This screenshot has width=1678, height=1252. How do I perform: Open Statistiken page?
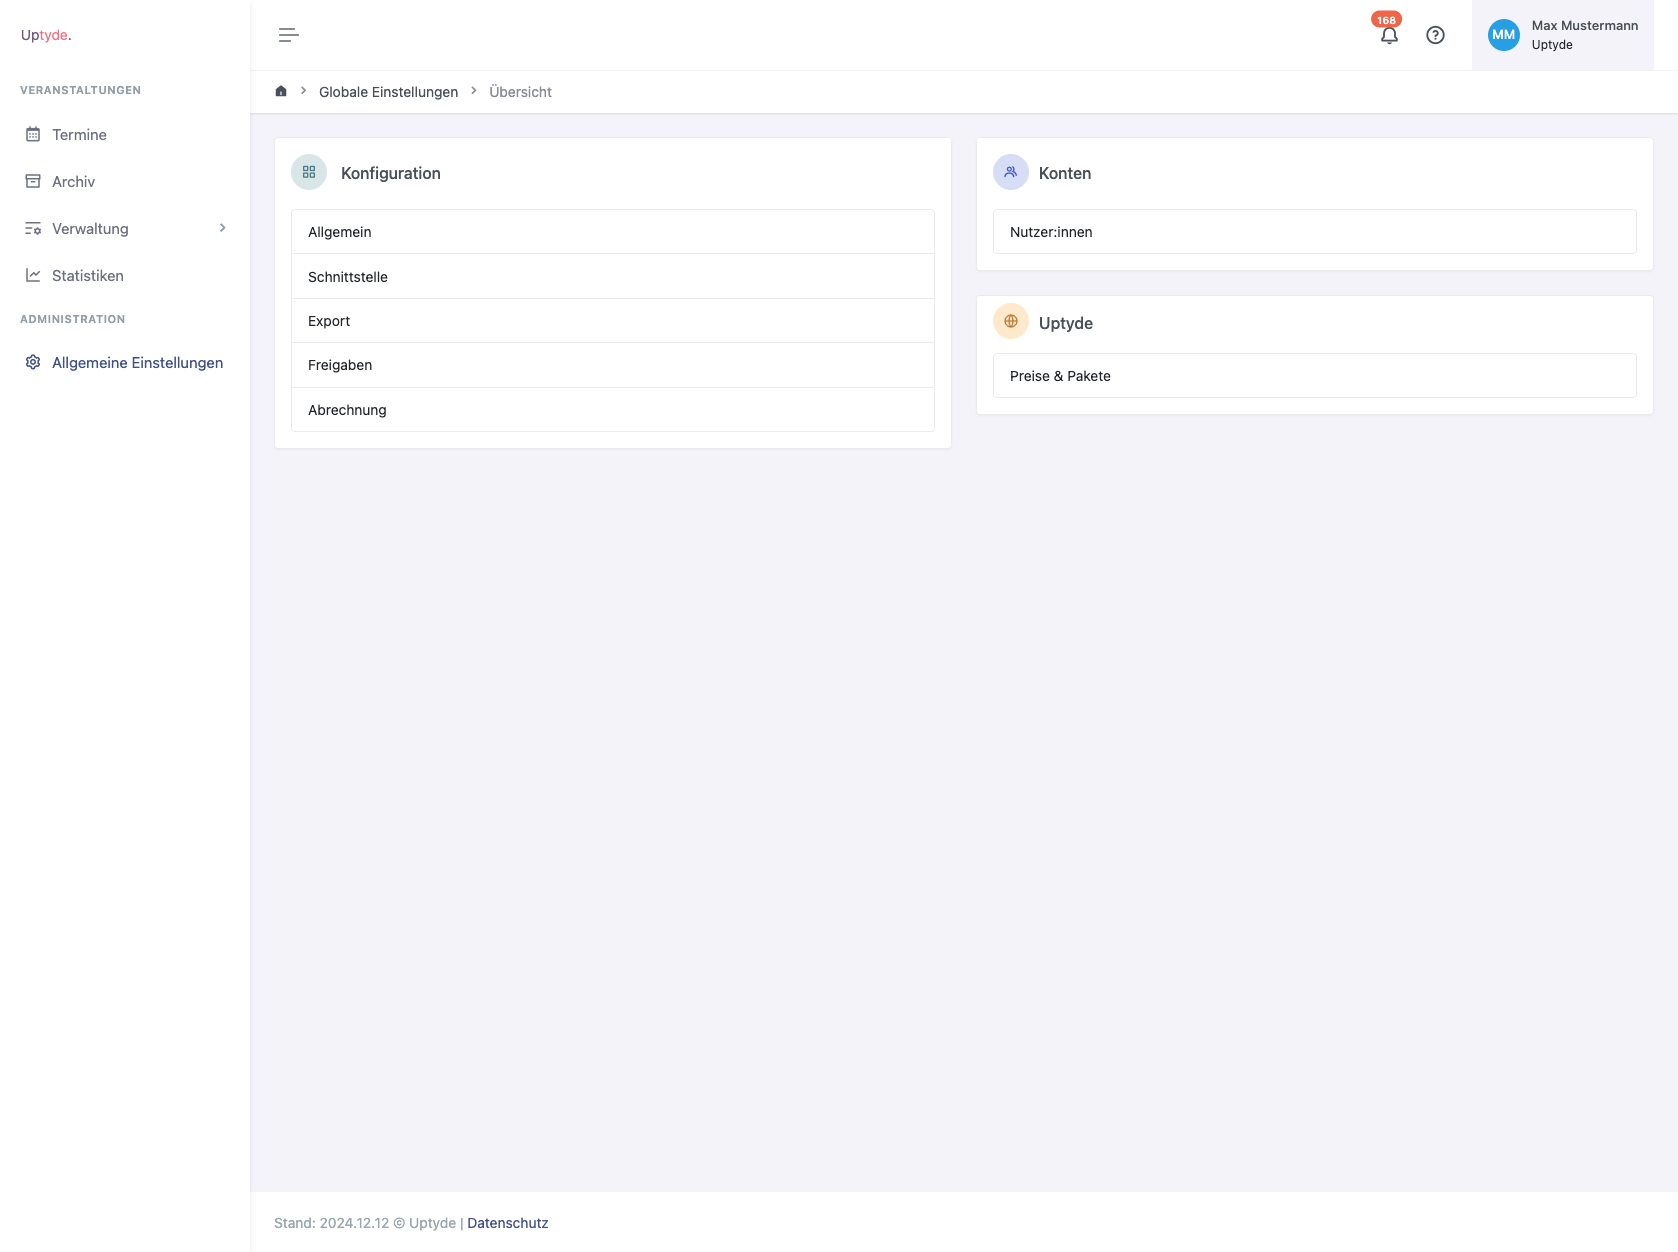(87, 276)
